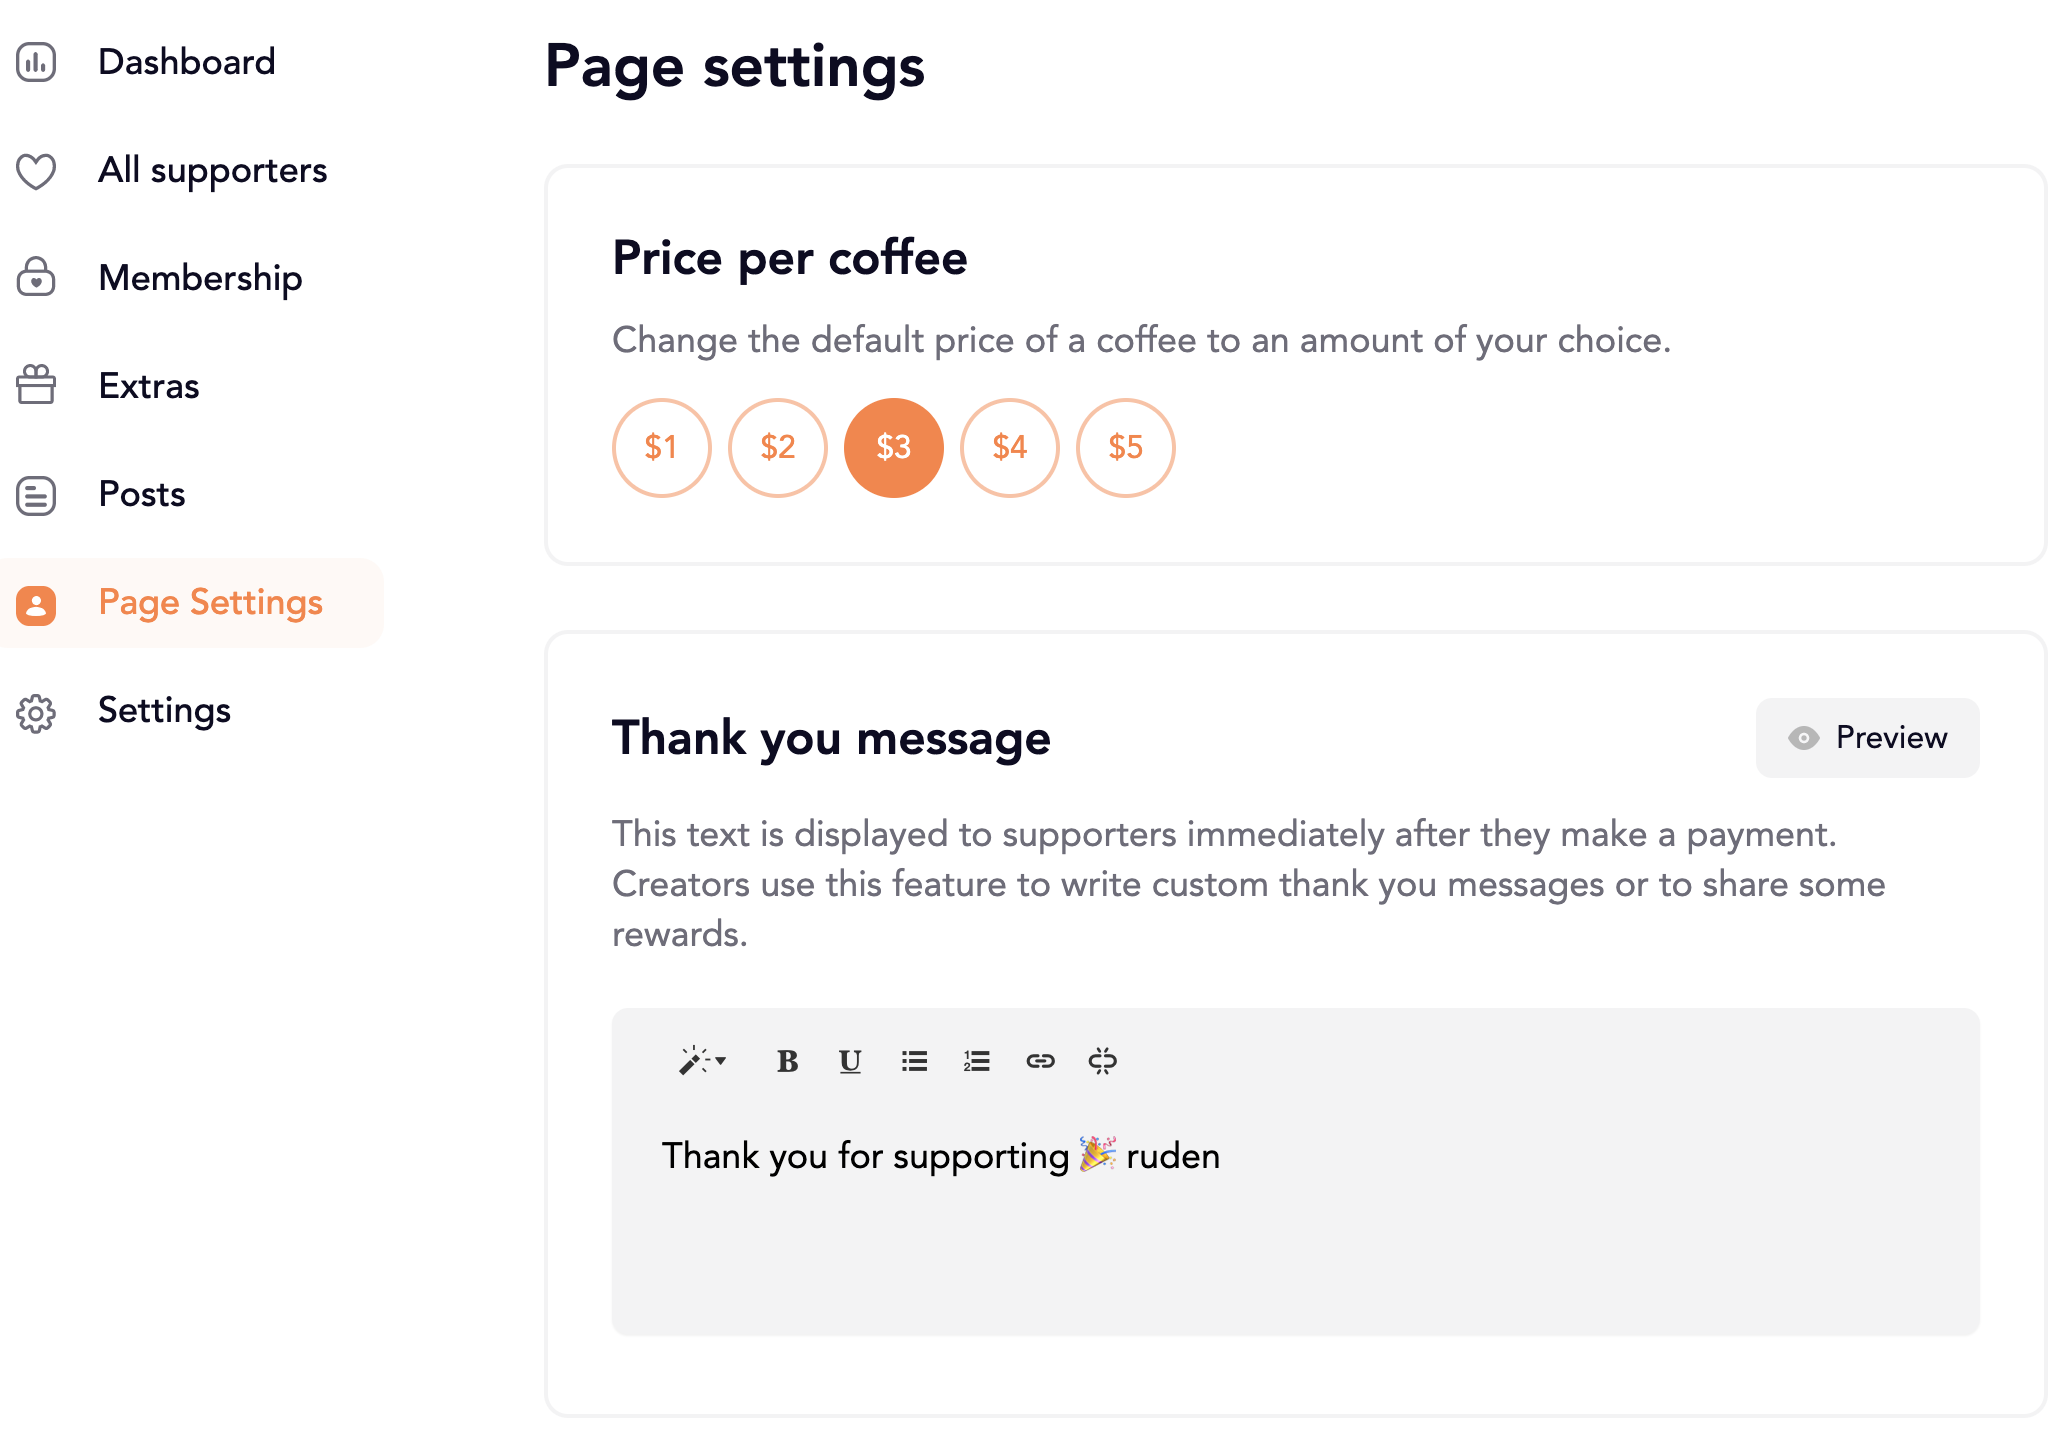Choose the $5 coffee price
The image size is (2060, 1434).
click(x=1125, y=447)
